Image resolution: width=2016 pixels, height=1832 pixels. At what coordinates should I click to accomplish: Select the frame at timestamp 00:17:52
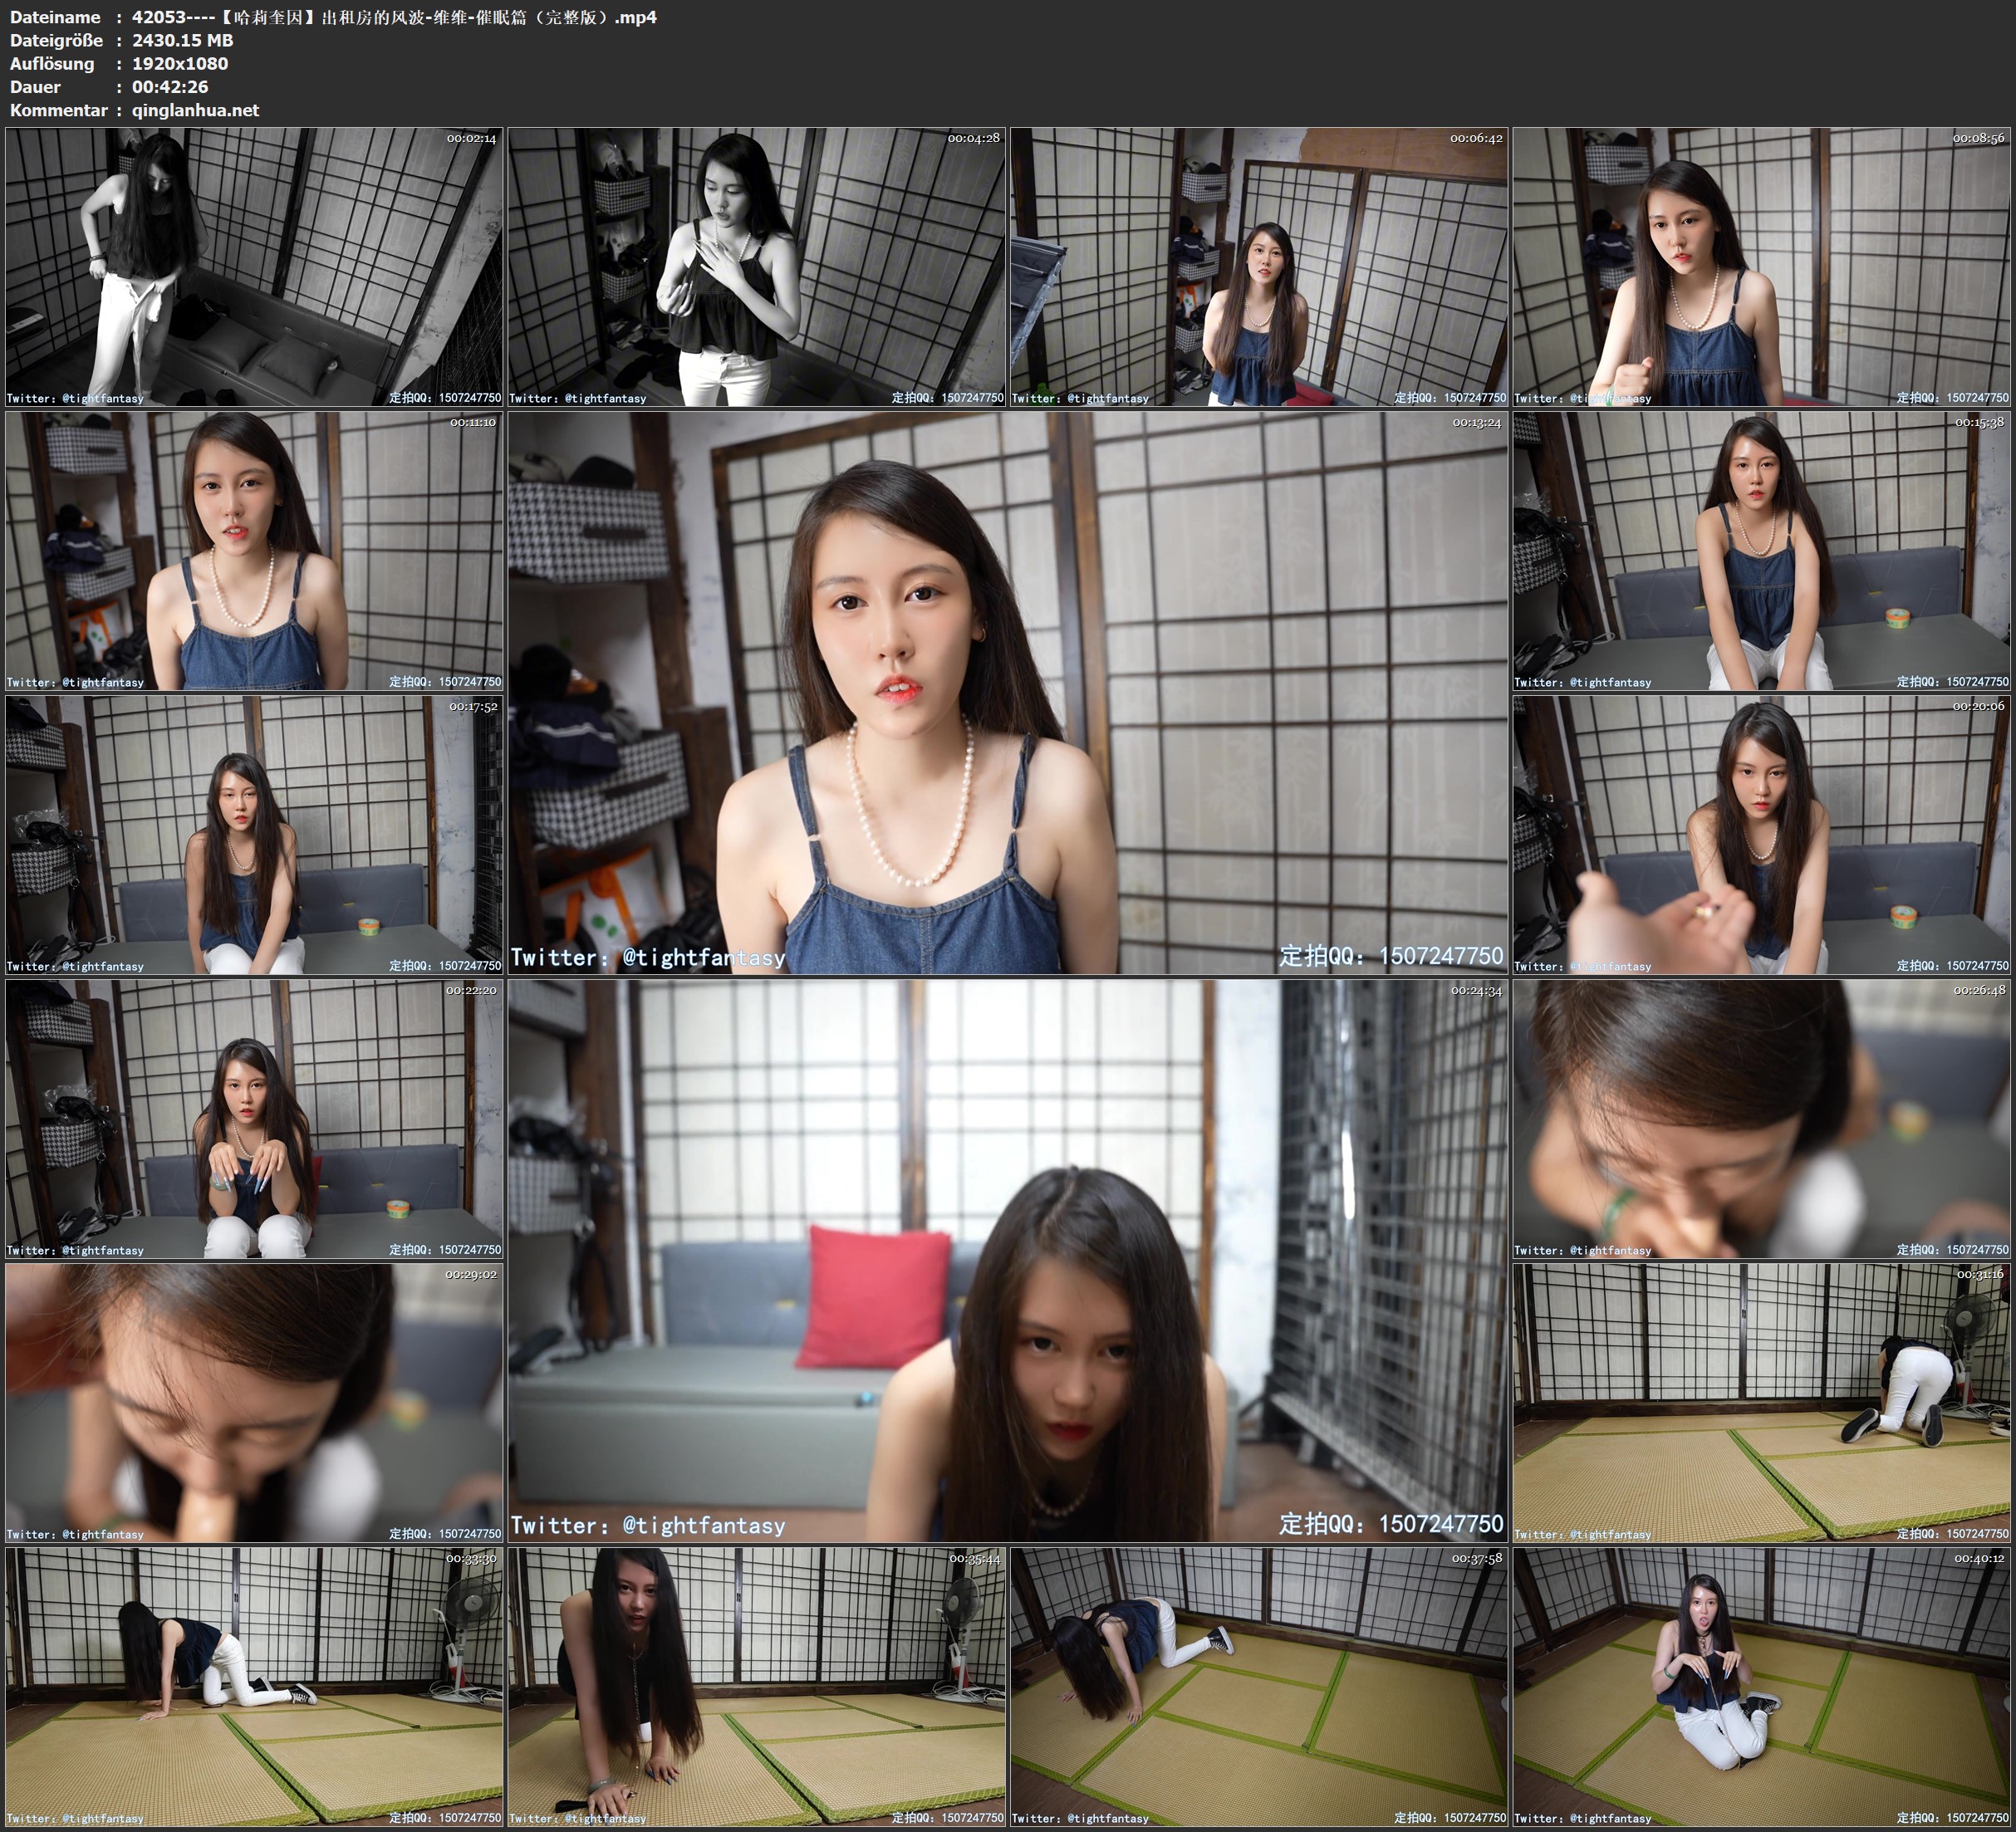click(x=254, y=835)
